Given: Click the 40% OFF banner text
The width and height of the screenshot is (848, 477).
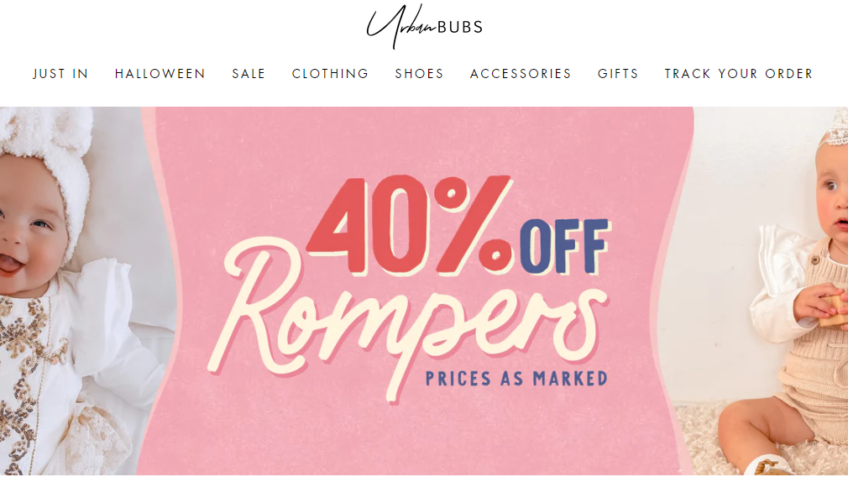Looking at the screenshot, I should point(459,224).
